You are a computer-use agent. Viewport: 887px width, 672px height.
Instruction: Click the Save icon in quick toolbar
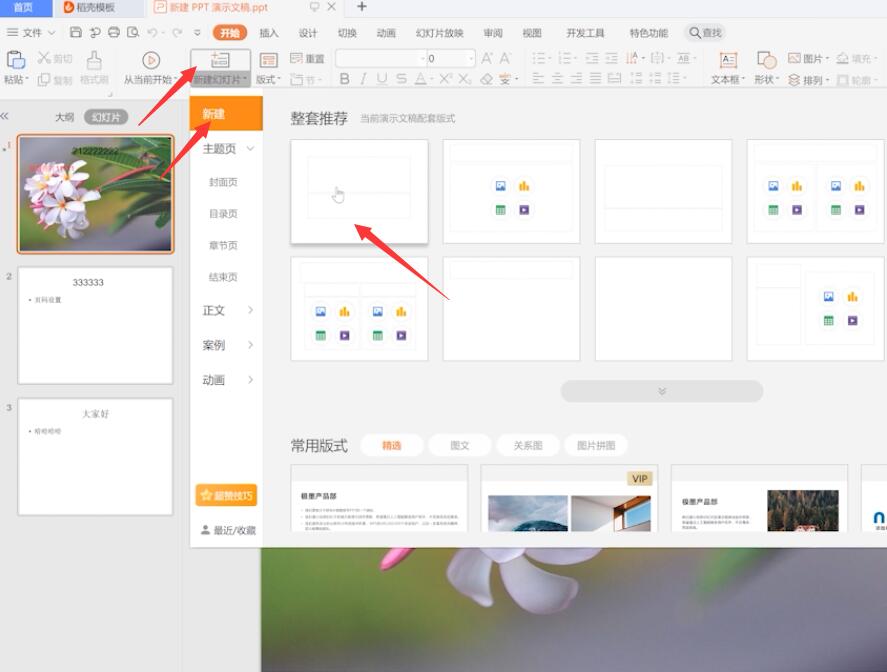point(76,32)
